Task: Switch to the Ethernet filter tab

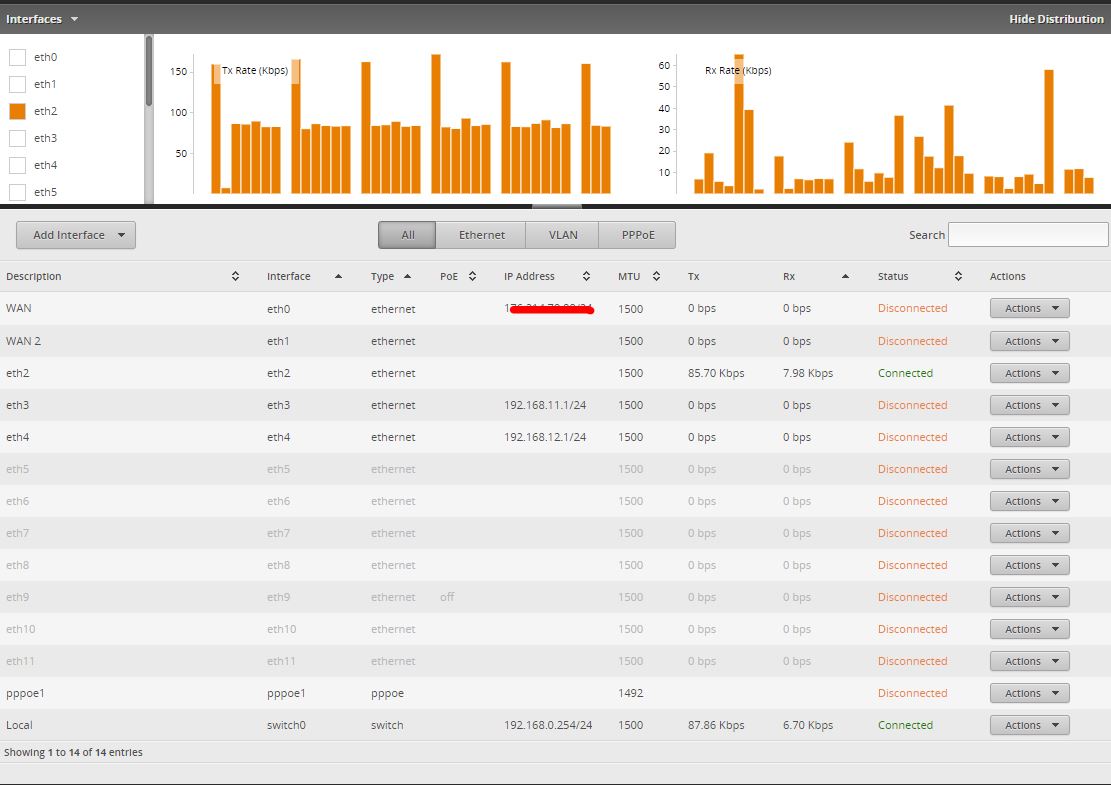Action: pyautogui.click(x=481, y=235)
